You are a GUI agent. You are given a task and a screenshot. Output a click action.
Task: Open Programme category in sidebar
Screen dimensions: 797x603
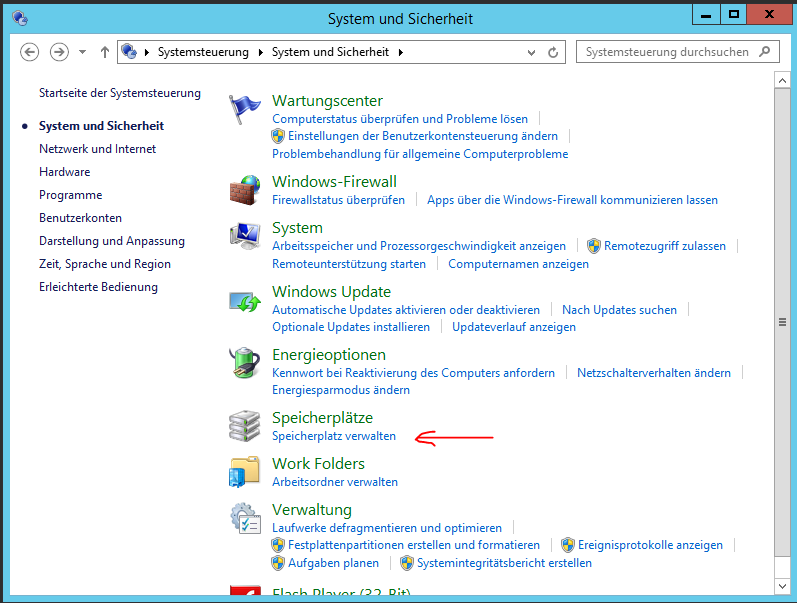click(x=71, y=195)
